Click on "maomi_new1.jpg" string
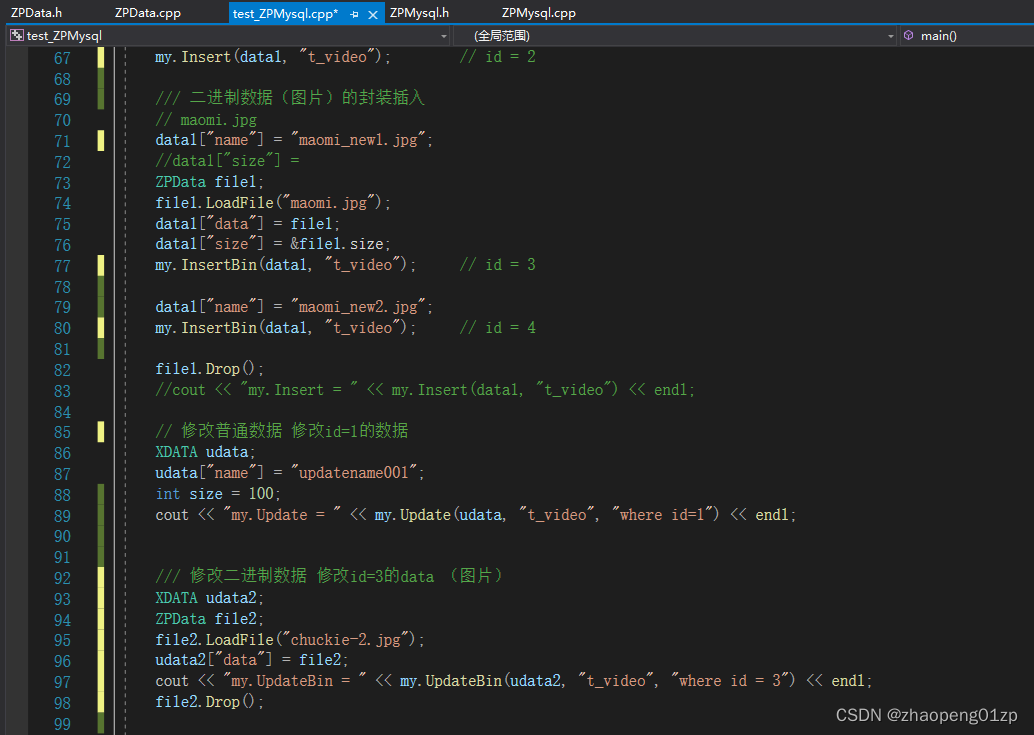The height and width of the screenshot is (735, 1034). 359,140
